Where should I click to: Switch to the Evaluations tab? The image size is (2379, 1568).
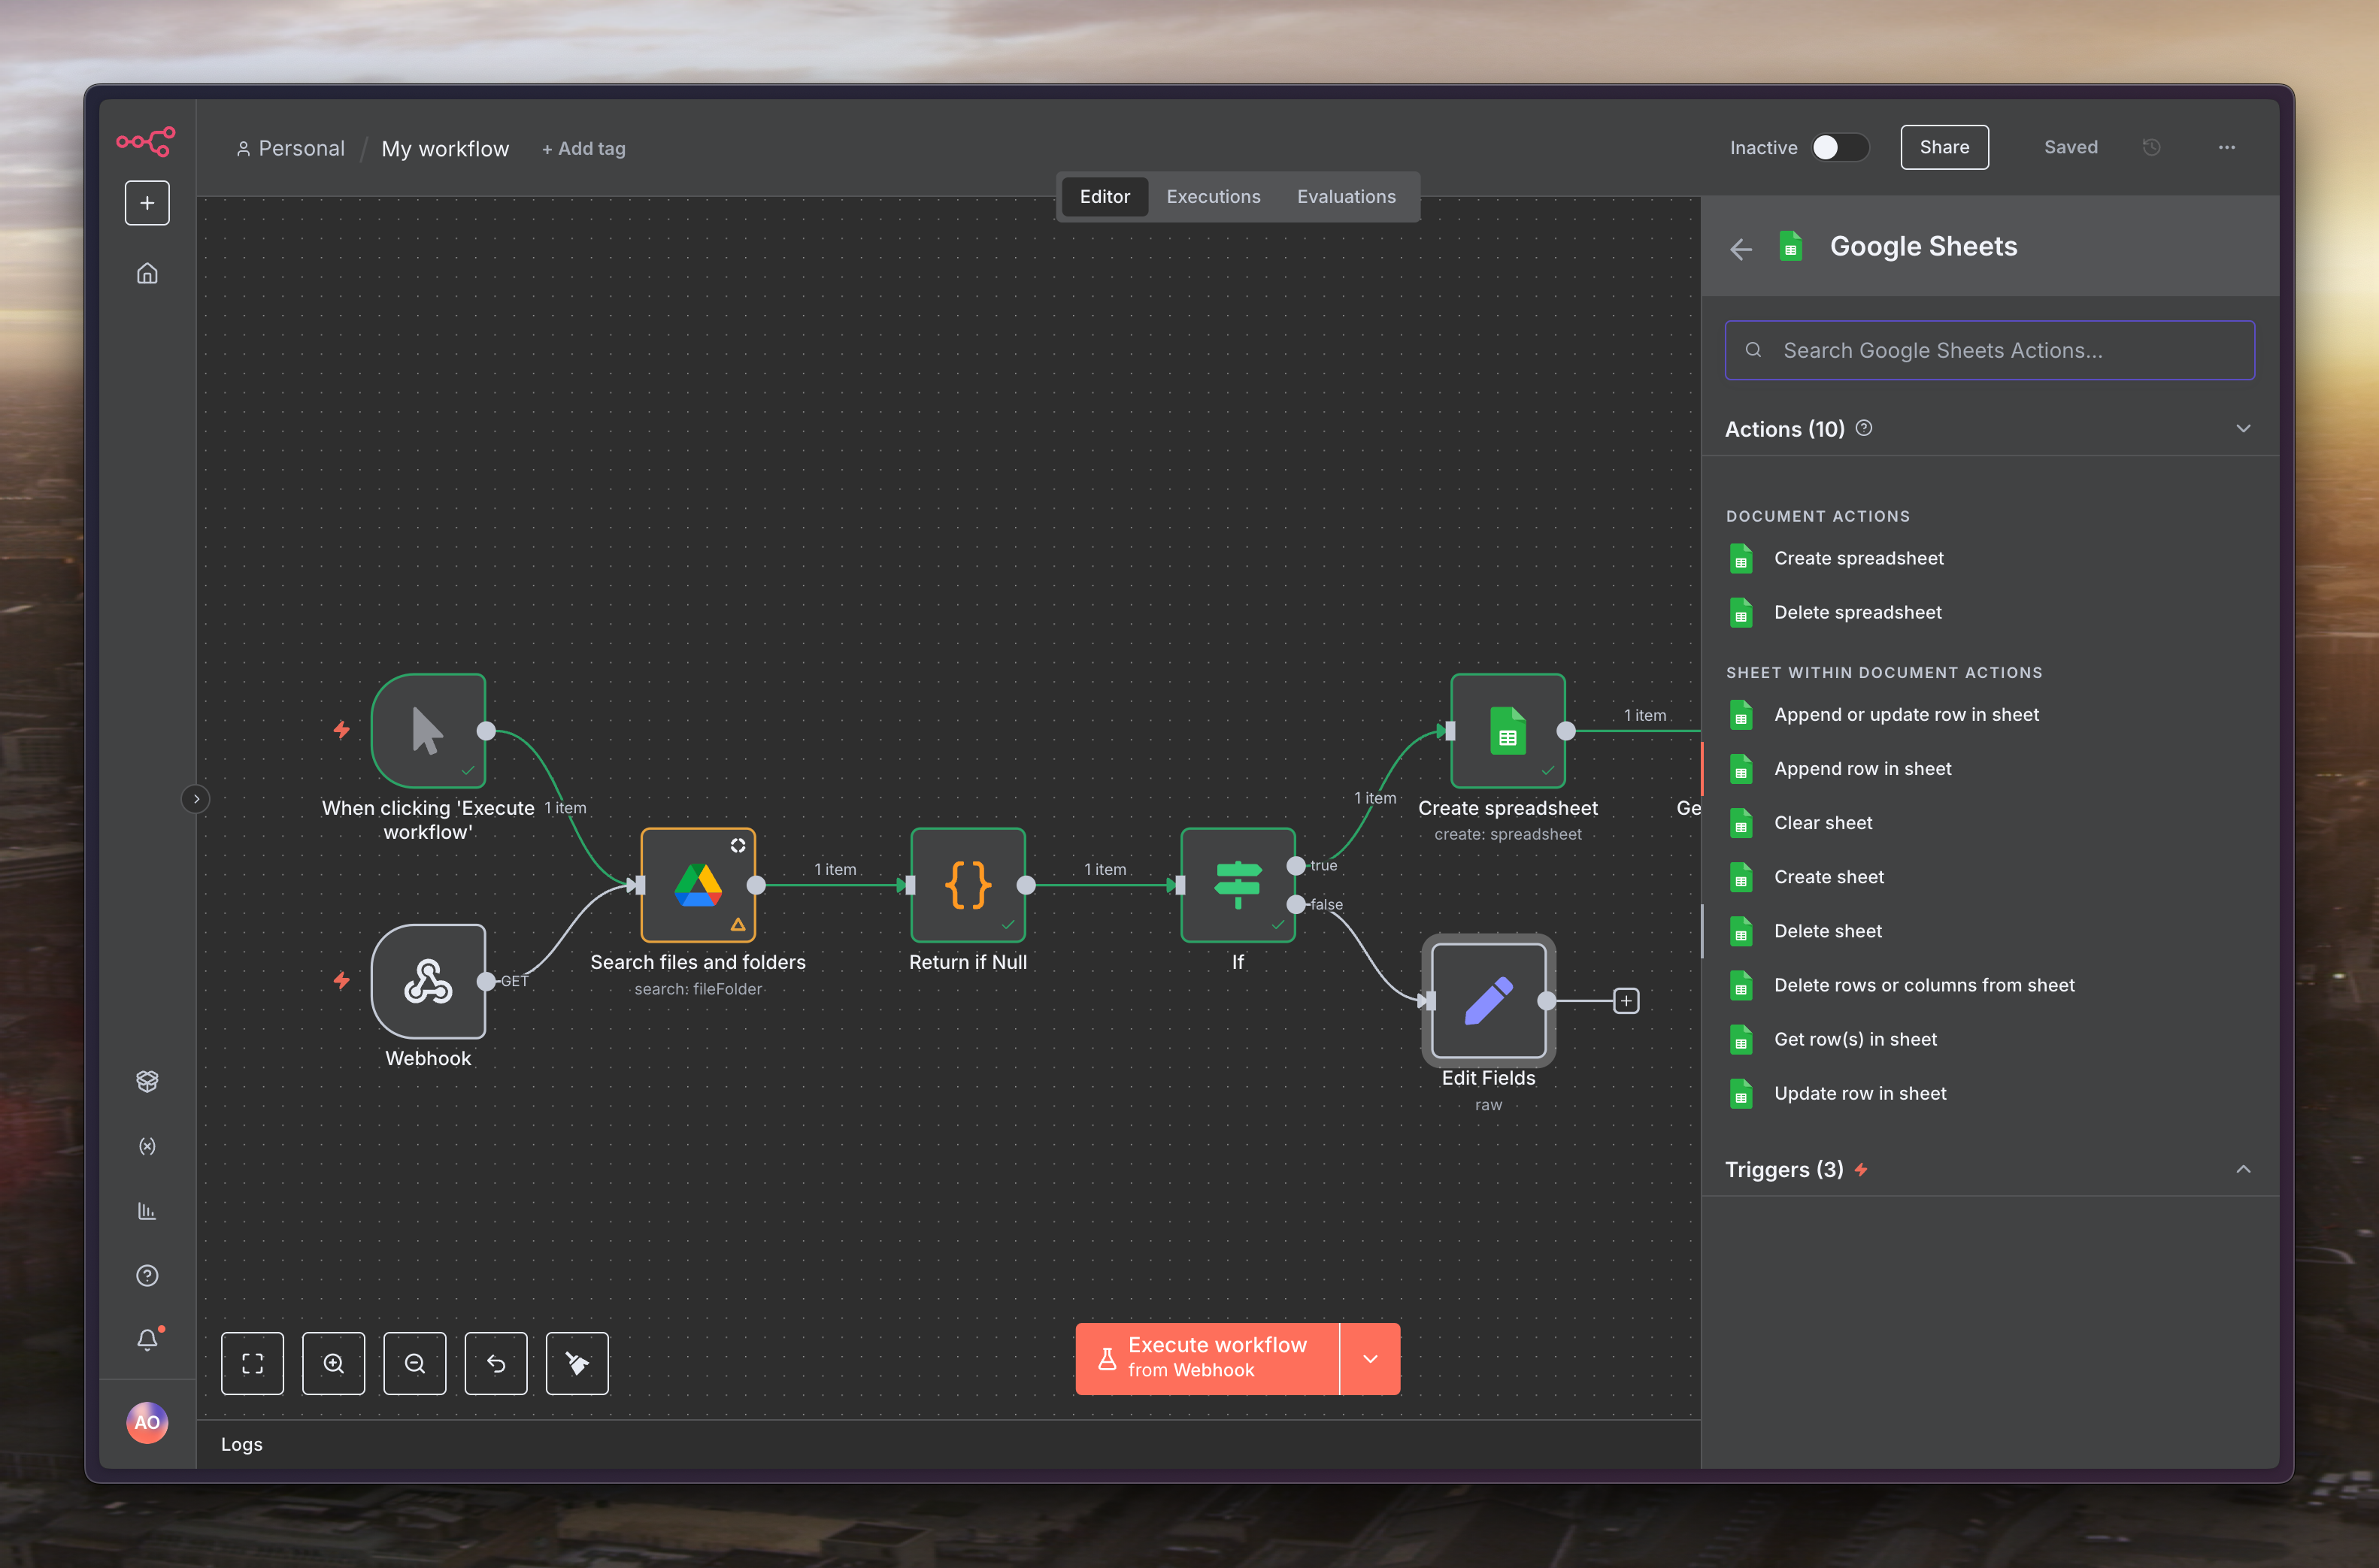tap(1346, 197)
